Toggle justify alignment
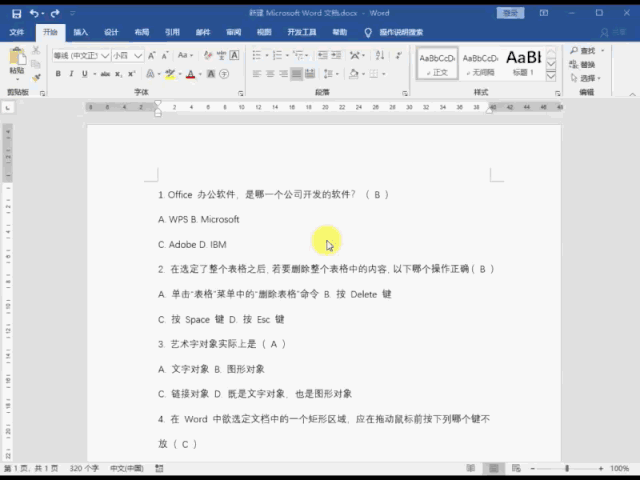640x480 pixels. coord(297,74)
